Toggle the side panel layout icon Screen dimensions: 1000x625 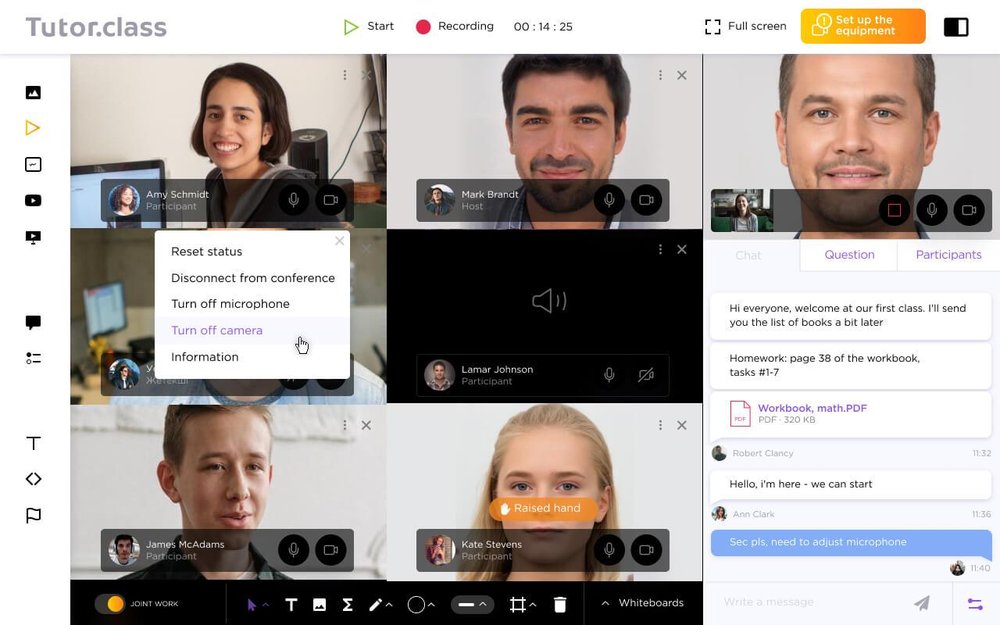(x=956, y=27)
